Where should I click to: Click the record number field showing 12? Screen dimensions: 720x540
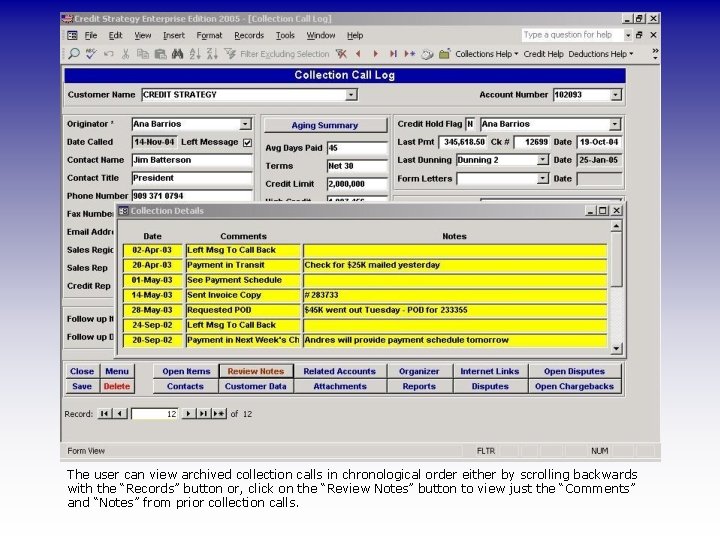click(155, 414)
